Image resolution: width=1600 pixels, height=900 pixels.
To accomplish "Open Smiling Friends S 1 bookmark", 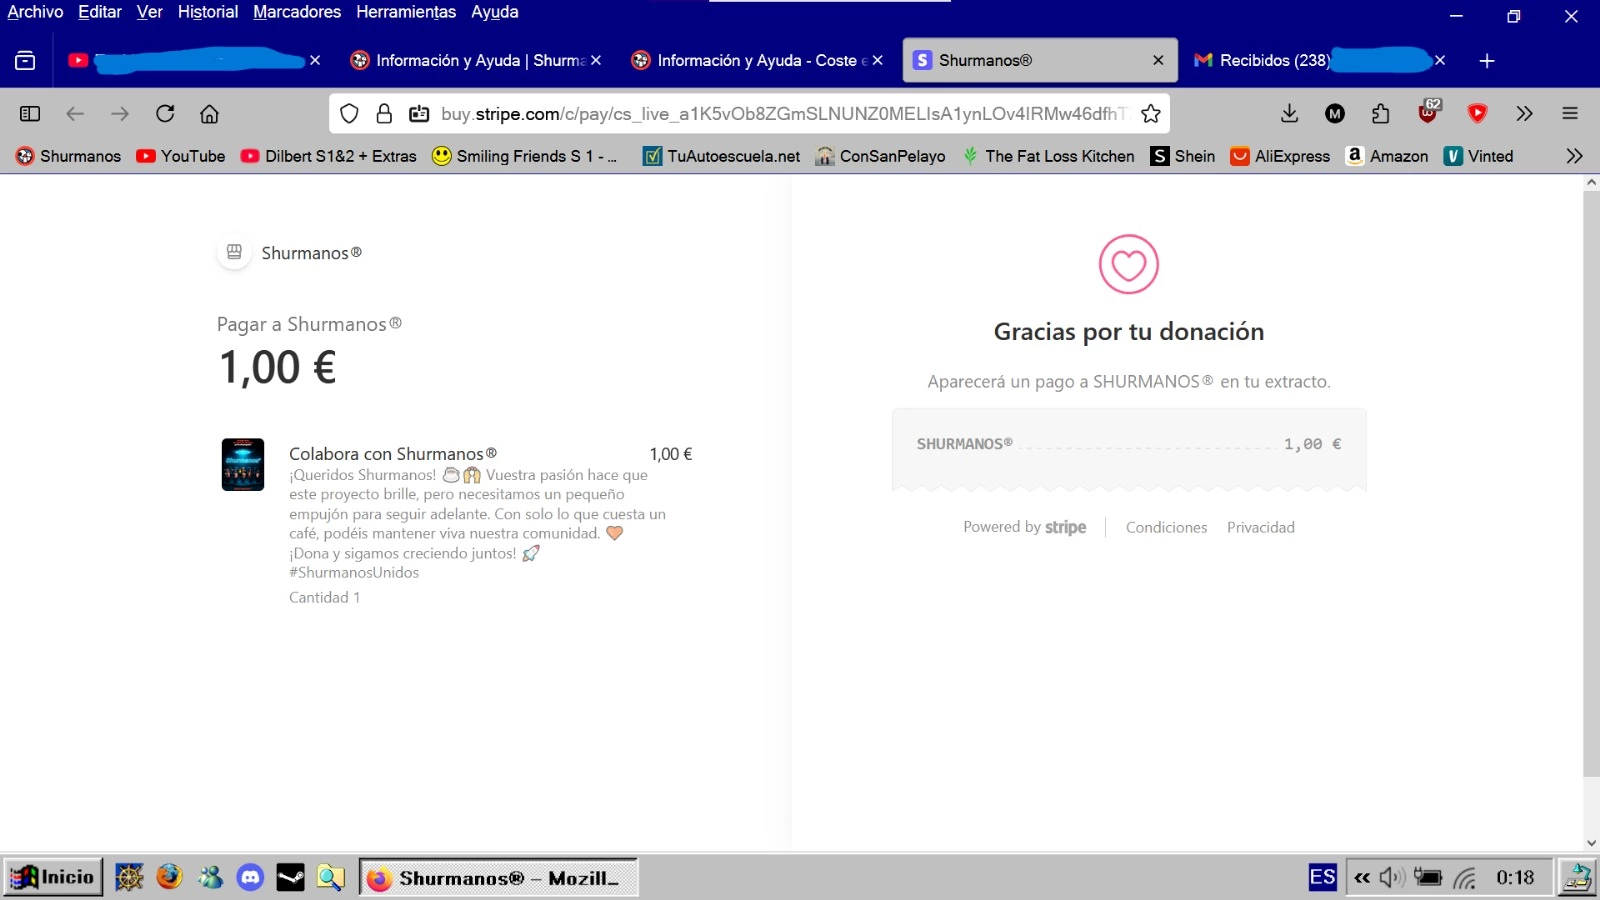I will 525,156.
